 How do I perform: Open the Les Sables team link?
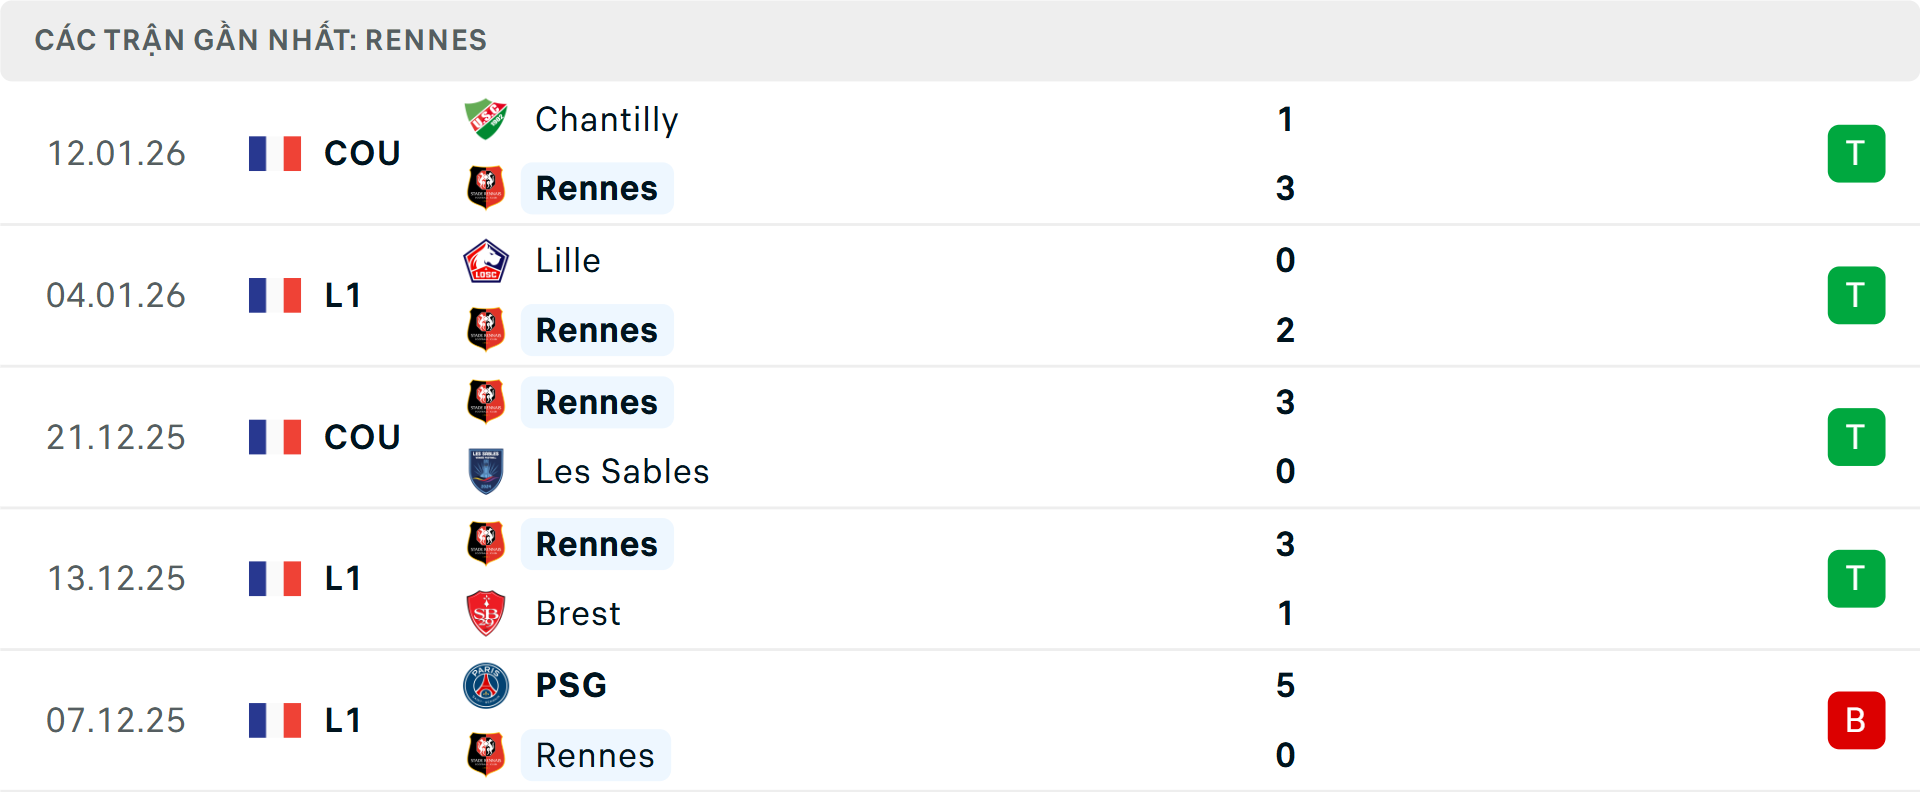pos(622,471)
